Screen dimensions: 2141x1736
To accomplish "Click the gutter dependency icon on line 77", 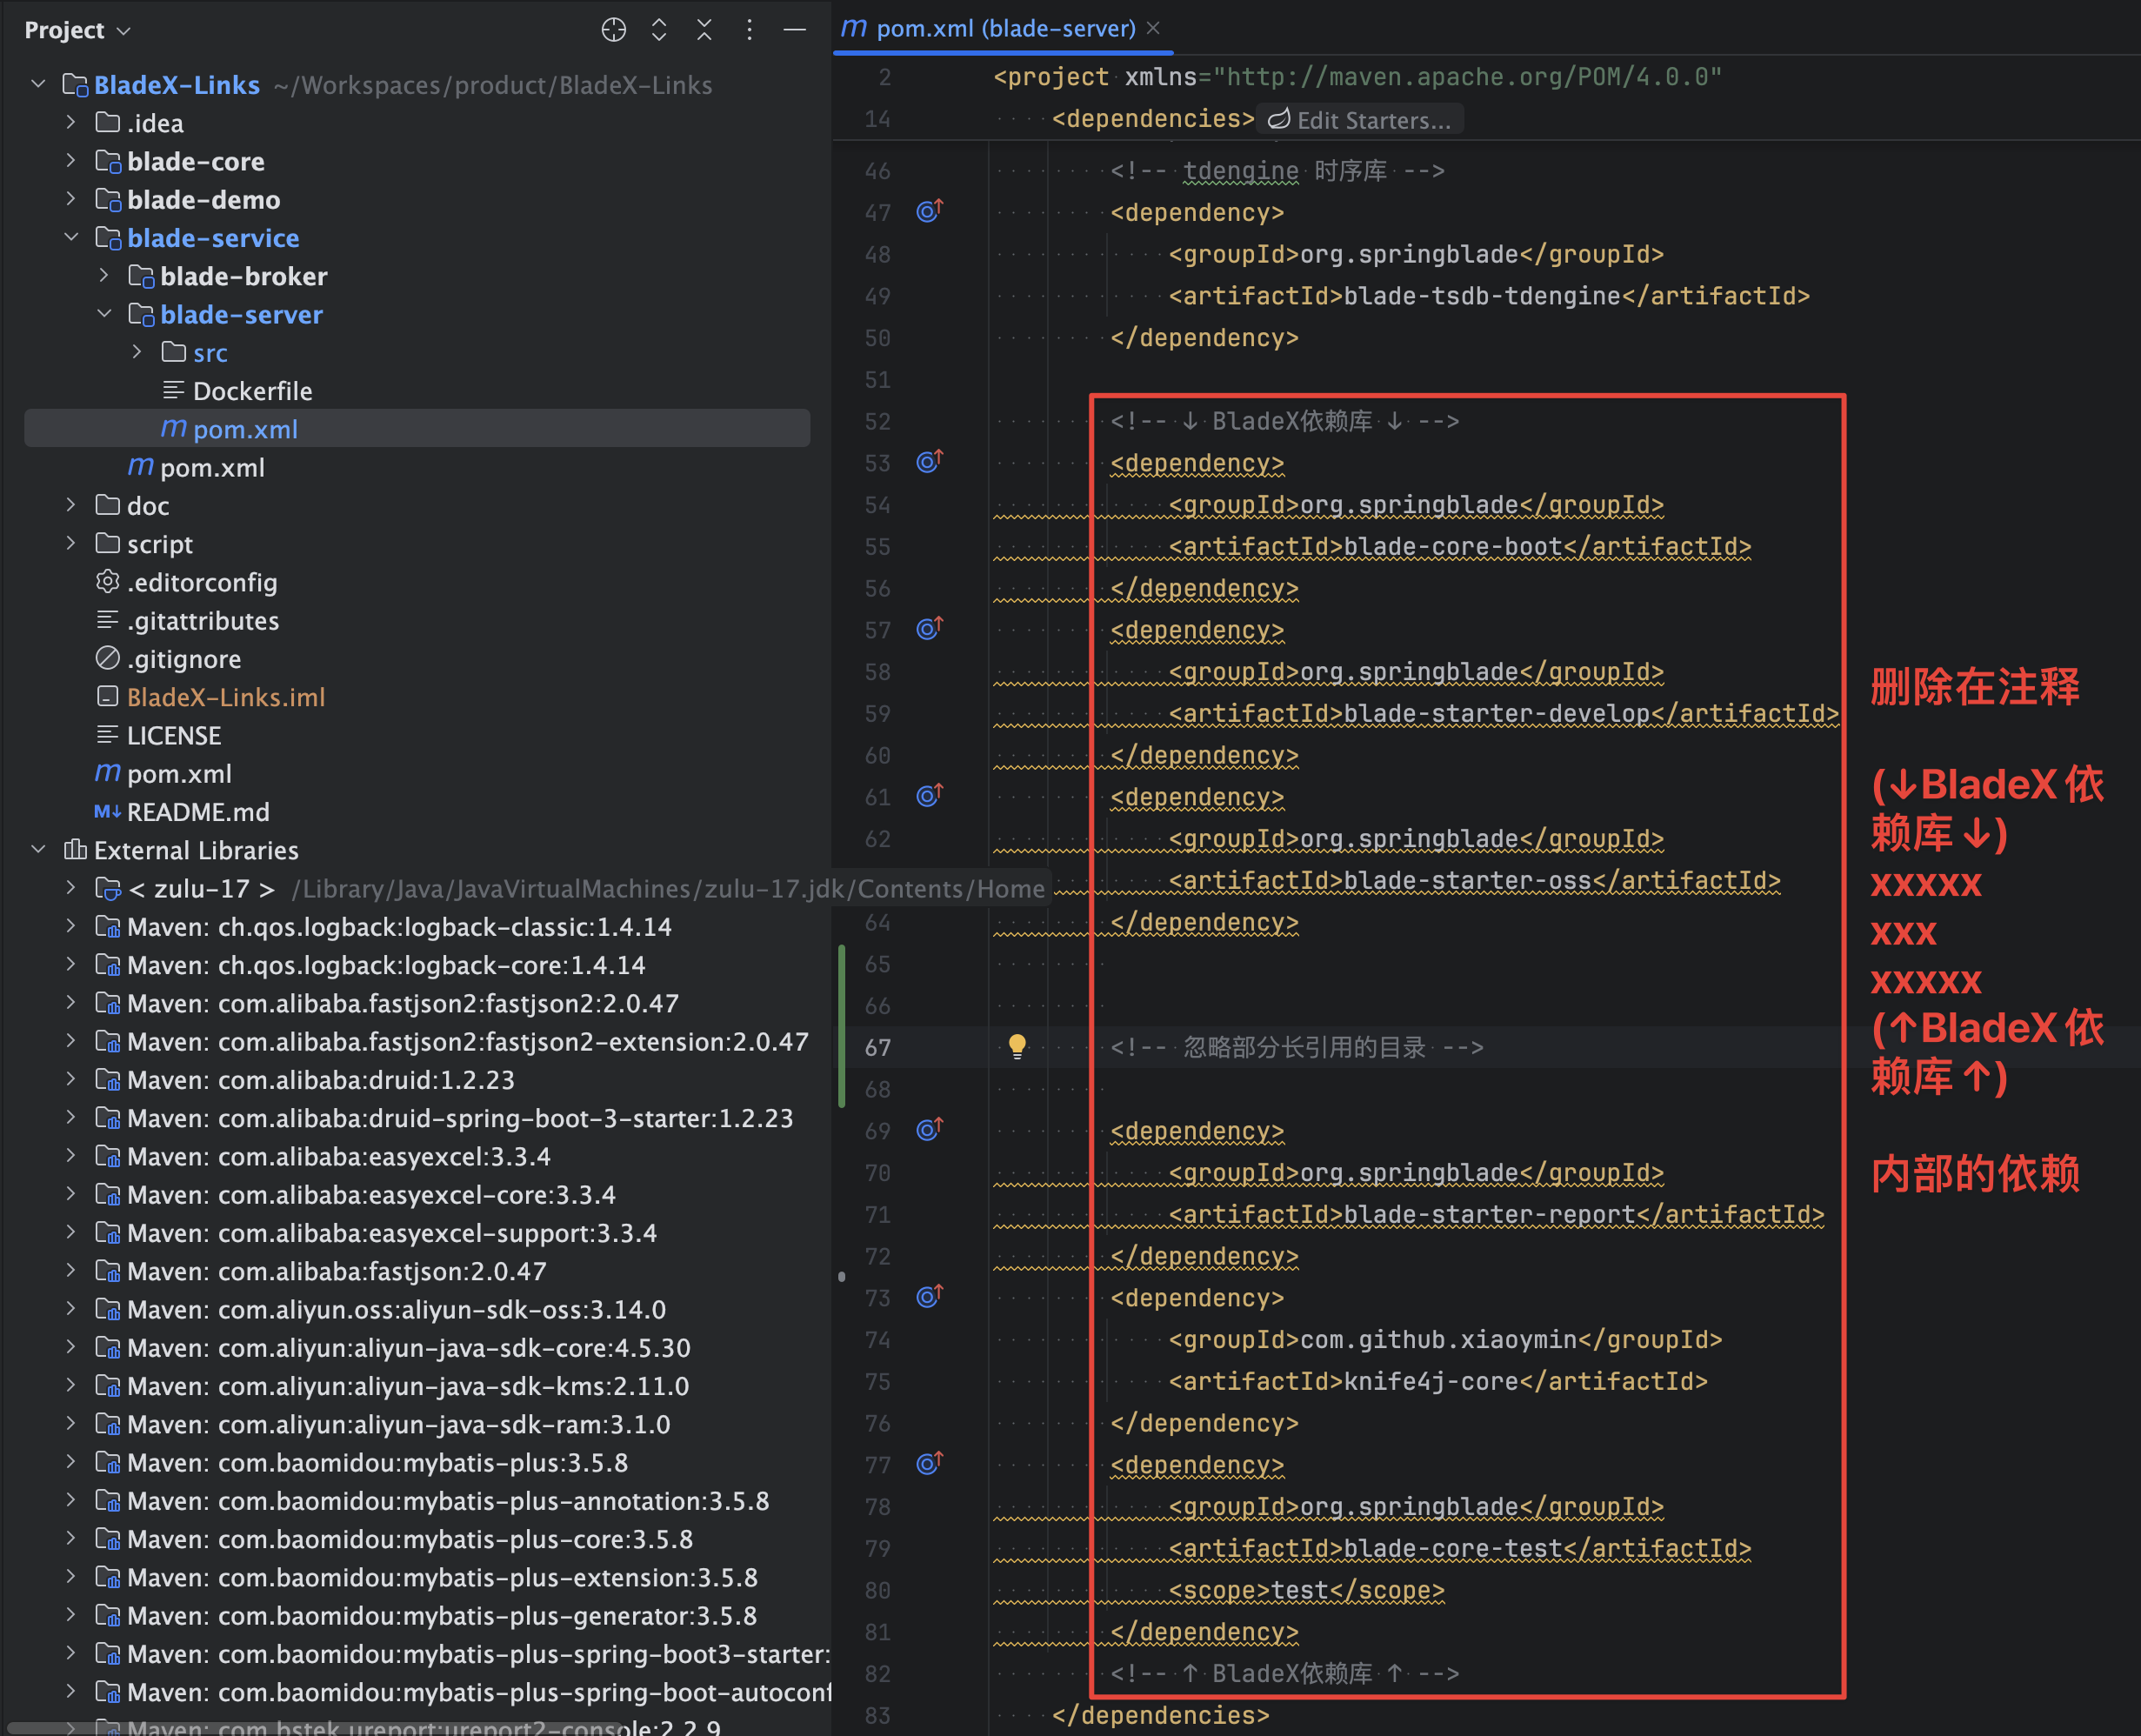I will [x=930, y=1464].
